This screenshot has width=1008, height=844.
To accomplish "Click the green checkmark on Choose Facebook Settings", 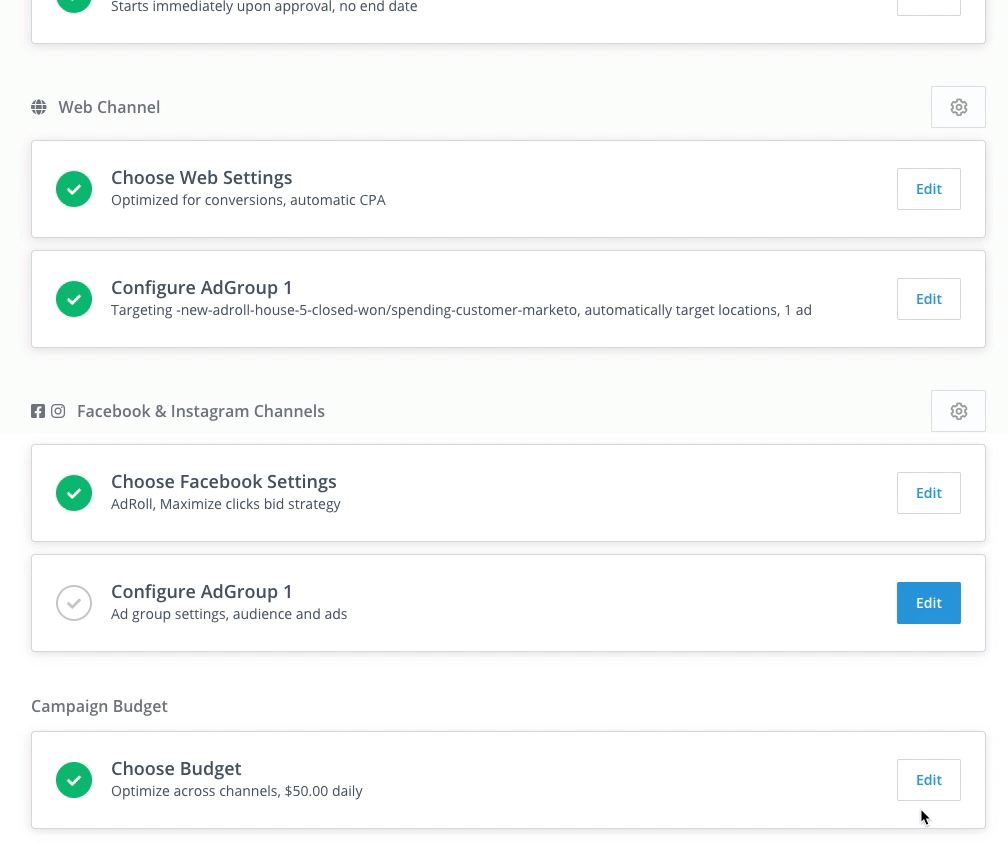I will (x=74, y=493).
